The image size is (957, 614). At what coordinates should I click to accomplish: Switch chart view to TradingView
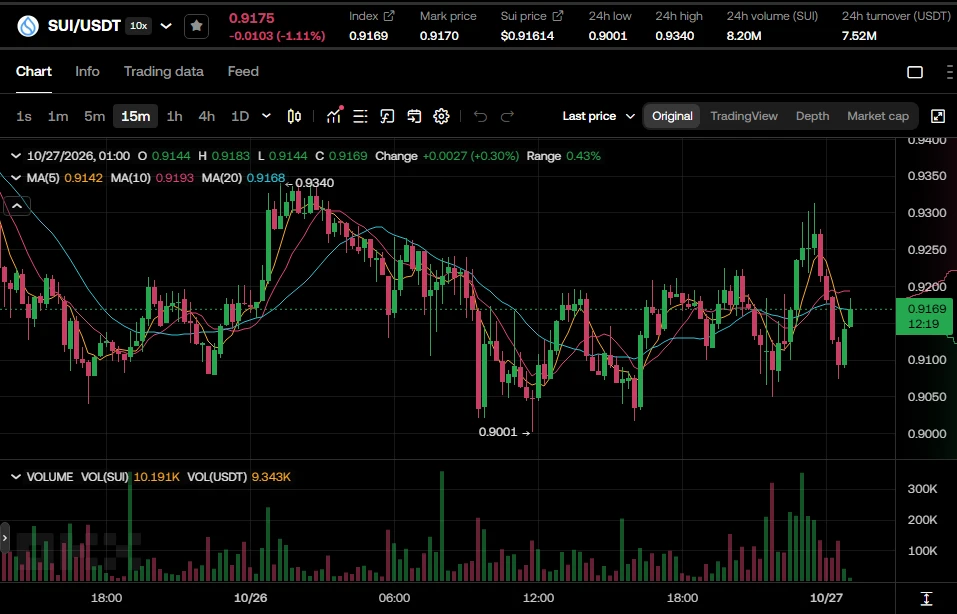click(x=744, y=116)
